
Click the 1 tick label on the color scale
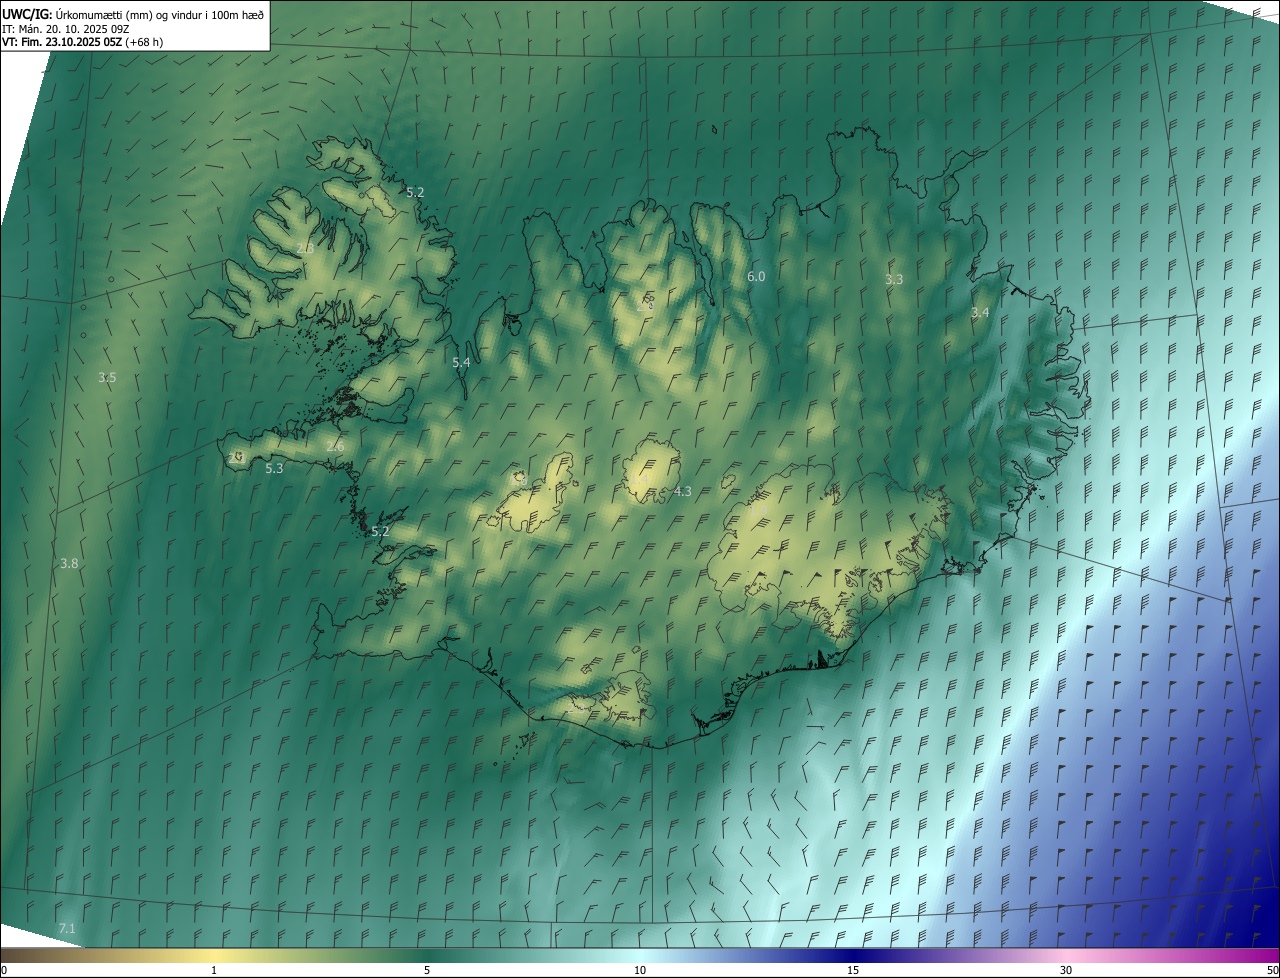pyautogui.click(x=214, y=970)
